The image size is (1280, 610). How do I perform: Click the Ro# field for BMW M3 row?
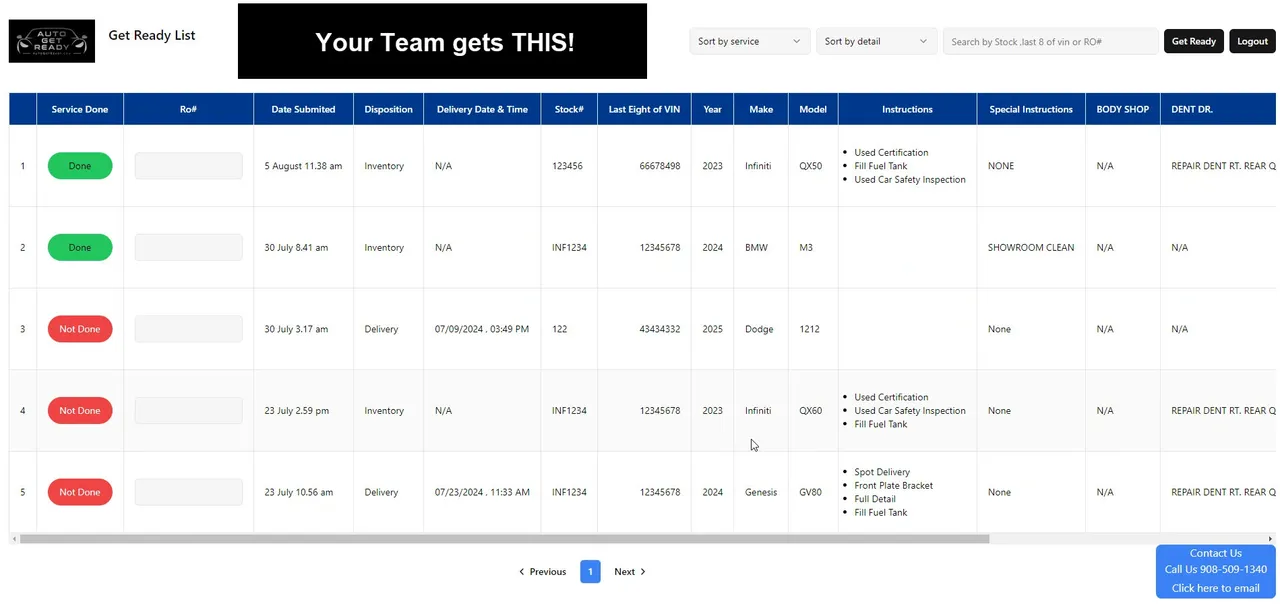(x=188, y=247)
